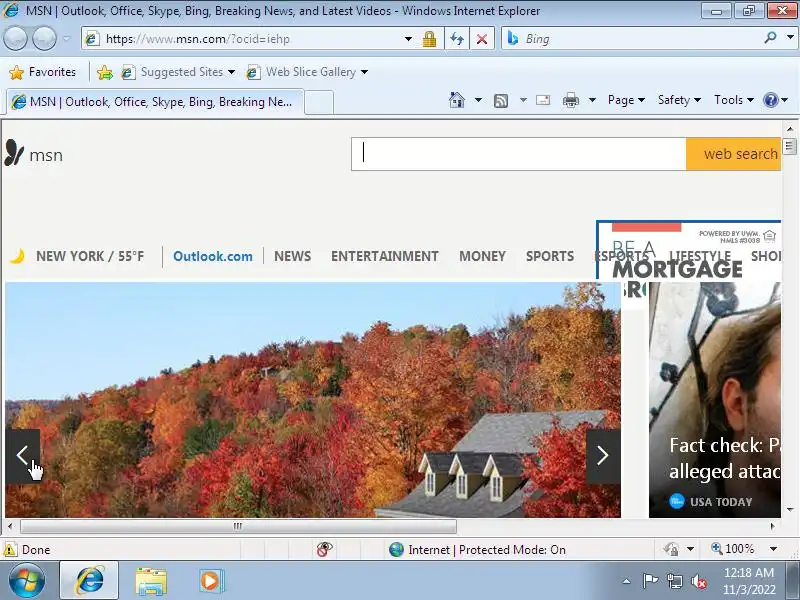The height and width of the screenshot is (600, 800).
Task: Open Windows Media Player from taskbar
Action: pyautogui.click(x=210, y=581)
